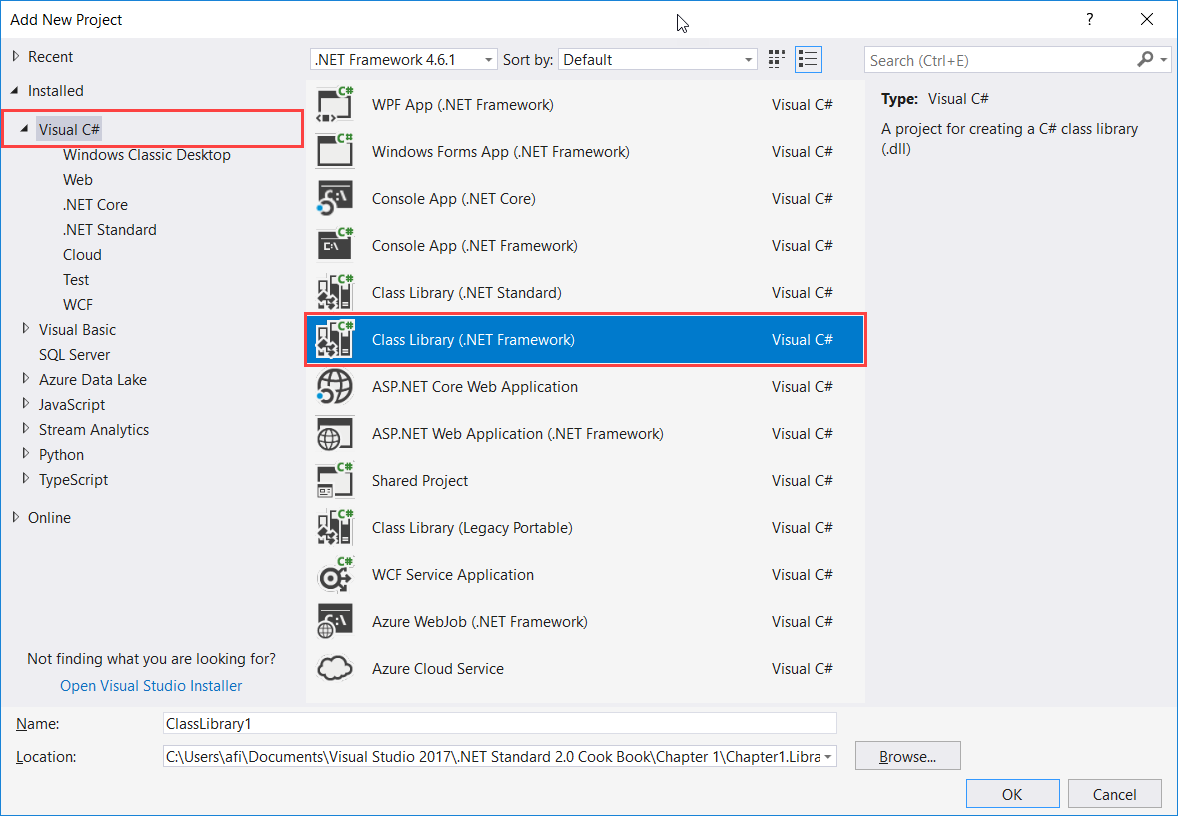Open the search options dropdown arrow
The image size is (1178, 816).
pyautogui.click(x=1164, y=59)
